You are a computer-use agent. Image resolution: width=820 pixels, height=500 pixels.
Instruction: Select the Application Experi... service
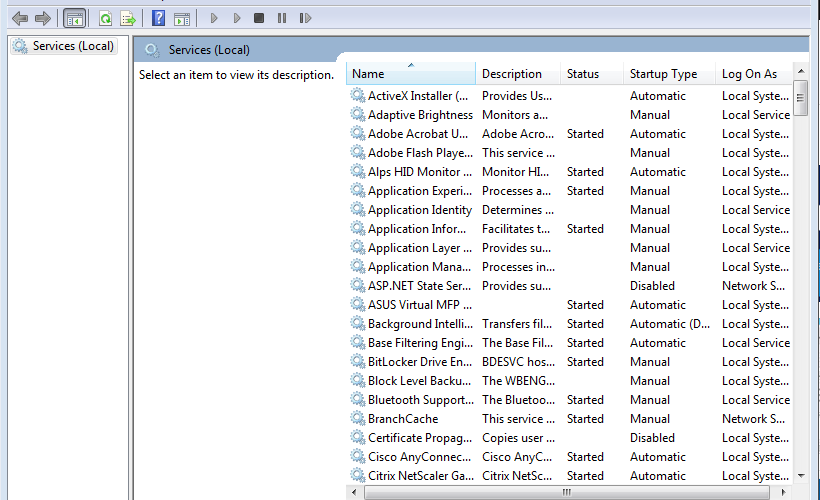pos(419,191)
